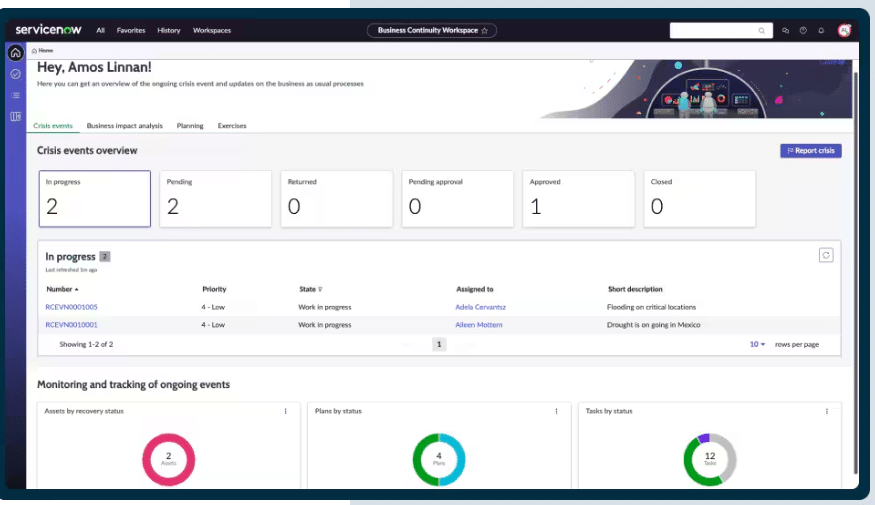
Task: Sort by the Priority column header
Action: pos(214,289)
